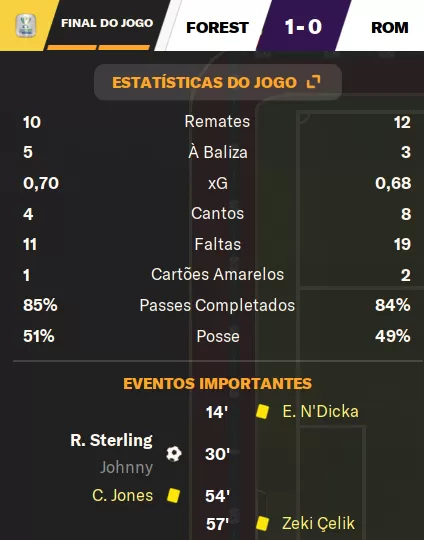
Task: Open R. Sterling's player profile
Action: (x=111, y=440)
